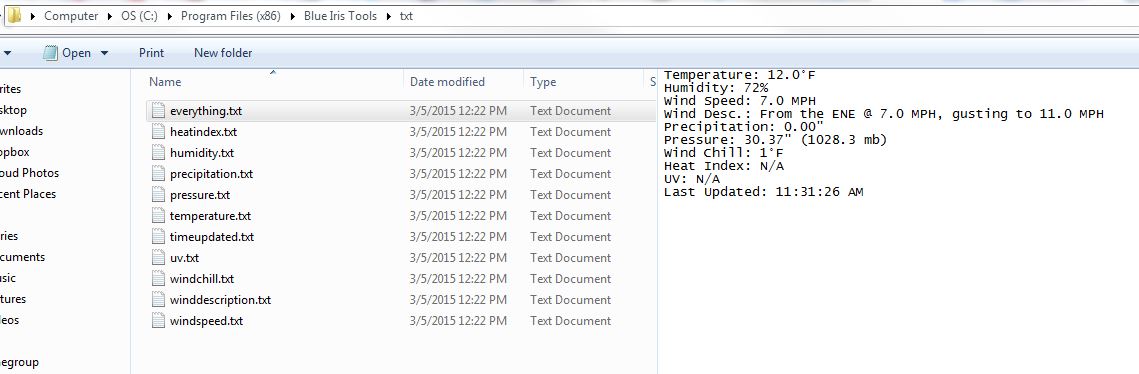Select the everything.txt file name
1139x374 pixels.
tap(206, 111)
